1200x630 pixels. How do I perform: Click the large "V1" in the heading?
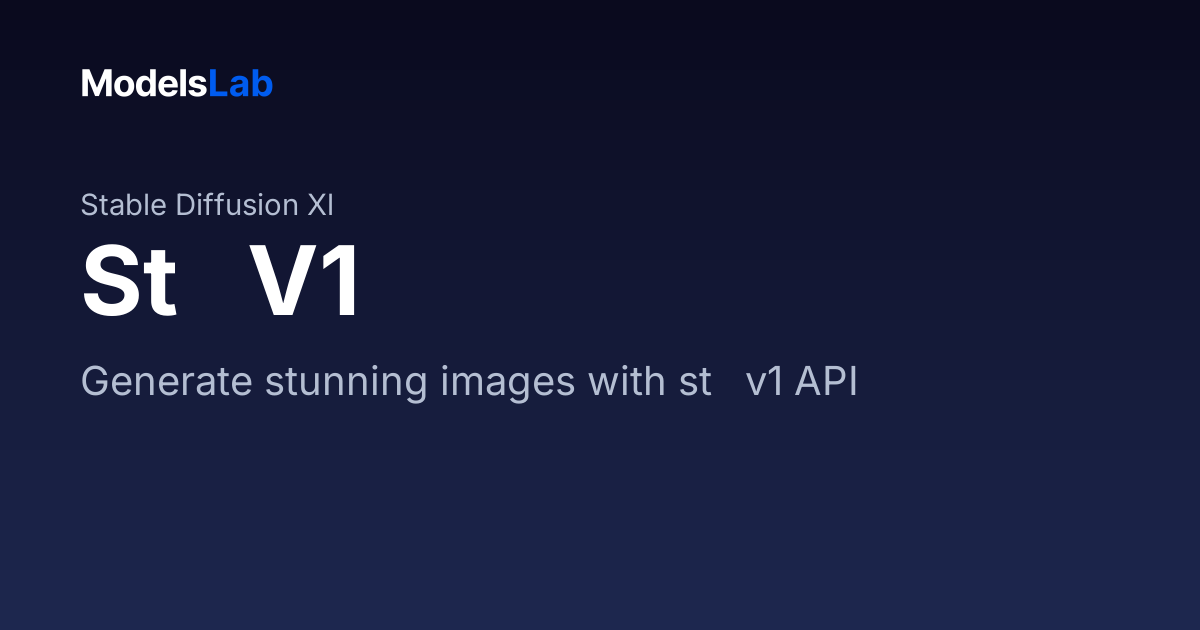pos(305,285)
